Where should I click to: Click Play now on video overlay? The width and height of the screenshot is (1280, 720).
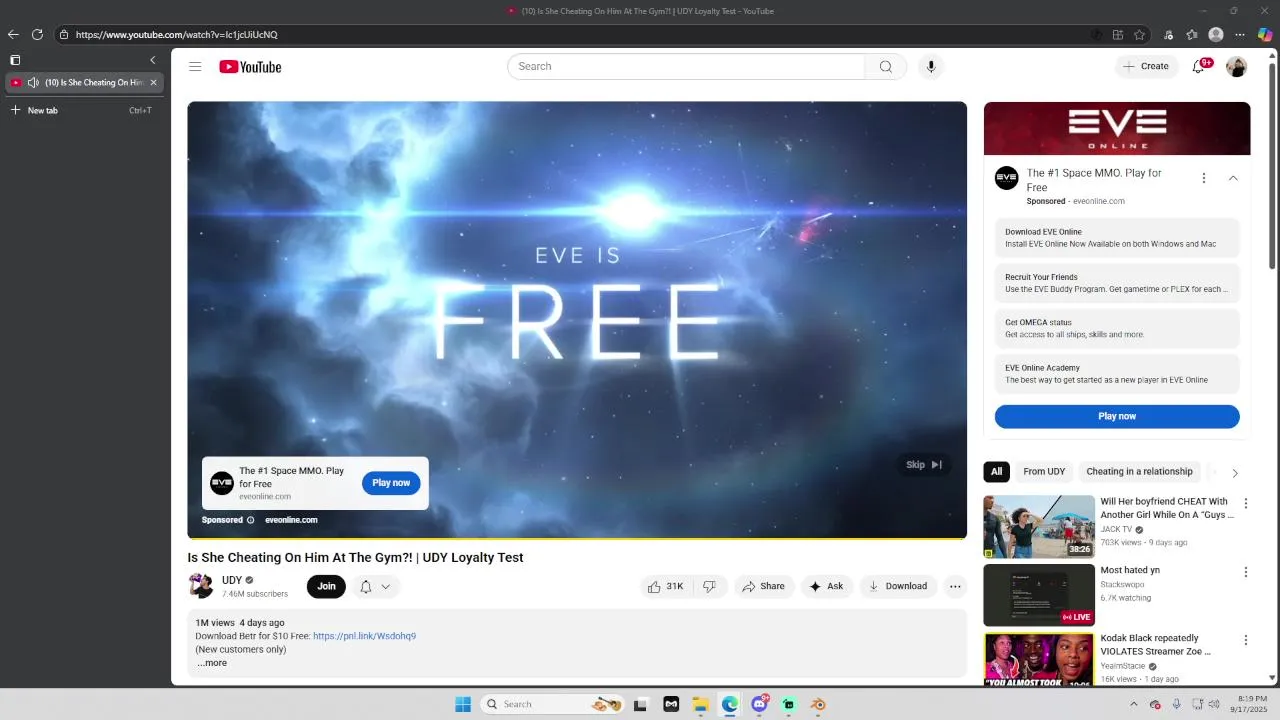pyautogui.click(x=391, y=483)
